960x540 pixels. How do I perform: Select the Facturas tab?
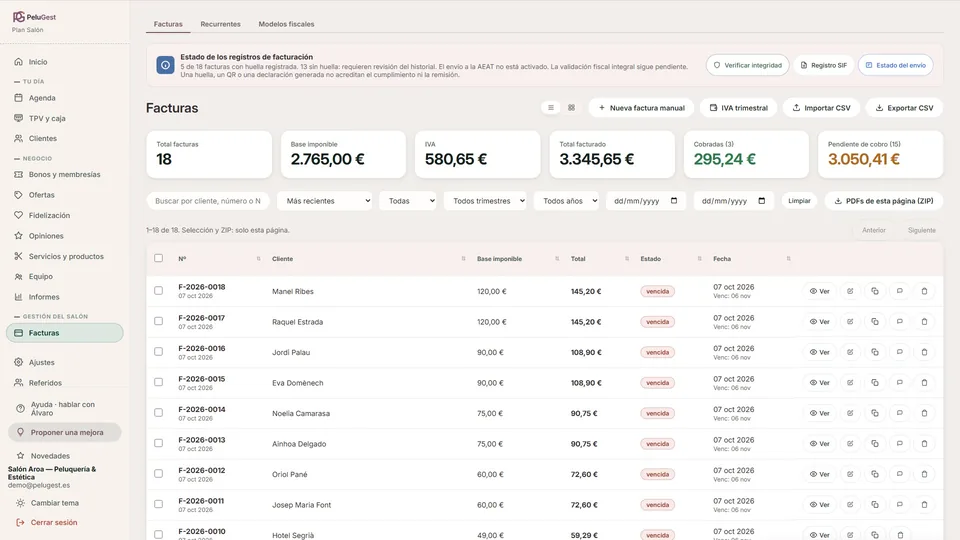pos(168,24)
